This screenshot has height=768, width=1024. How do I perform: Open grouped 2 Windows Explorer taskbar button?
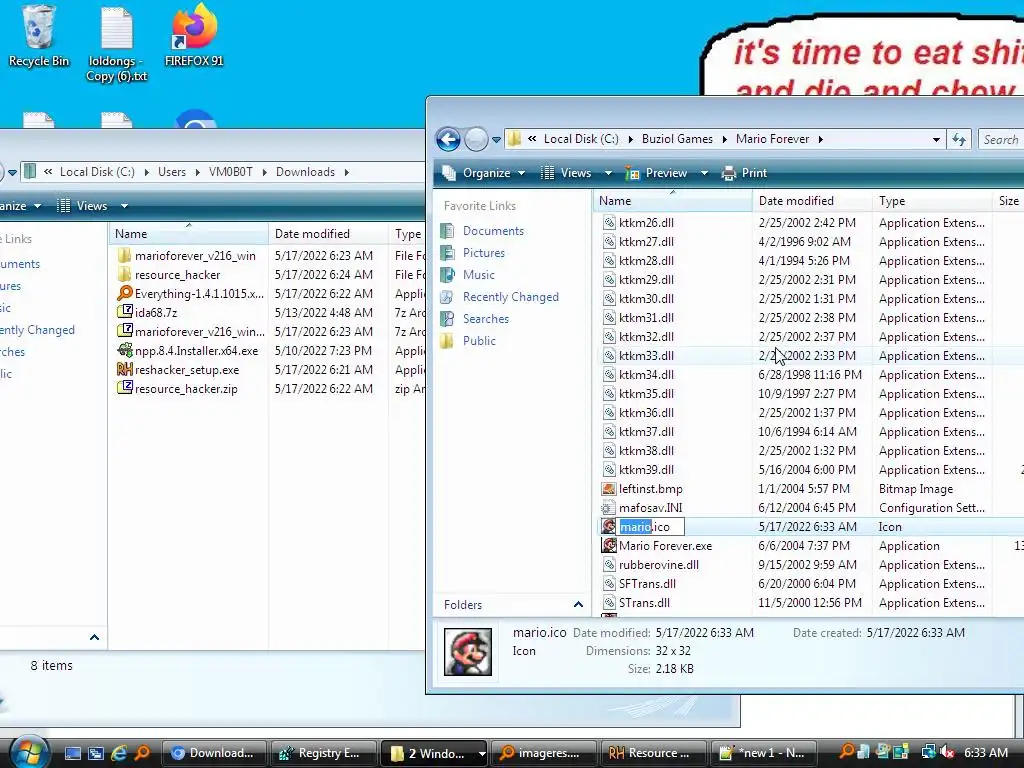pyautogui.click(x=433, y=753)
